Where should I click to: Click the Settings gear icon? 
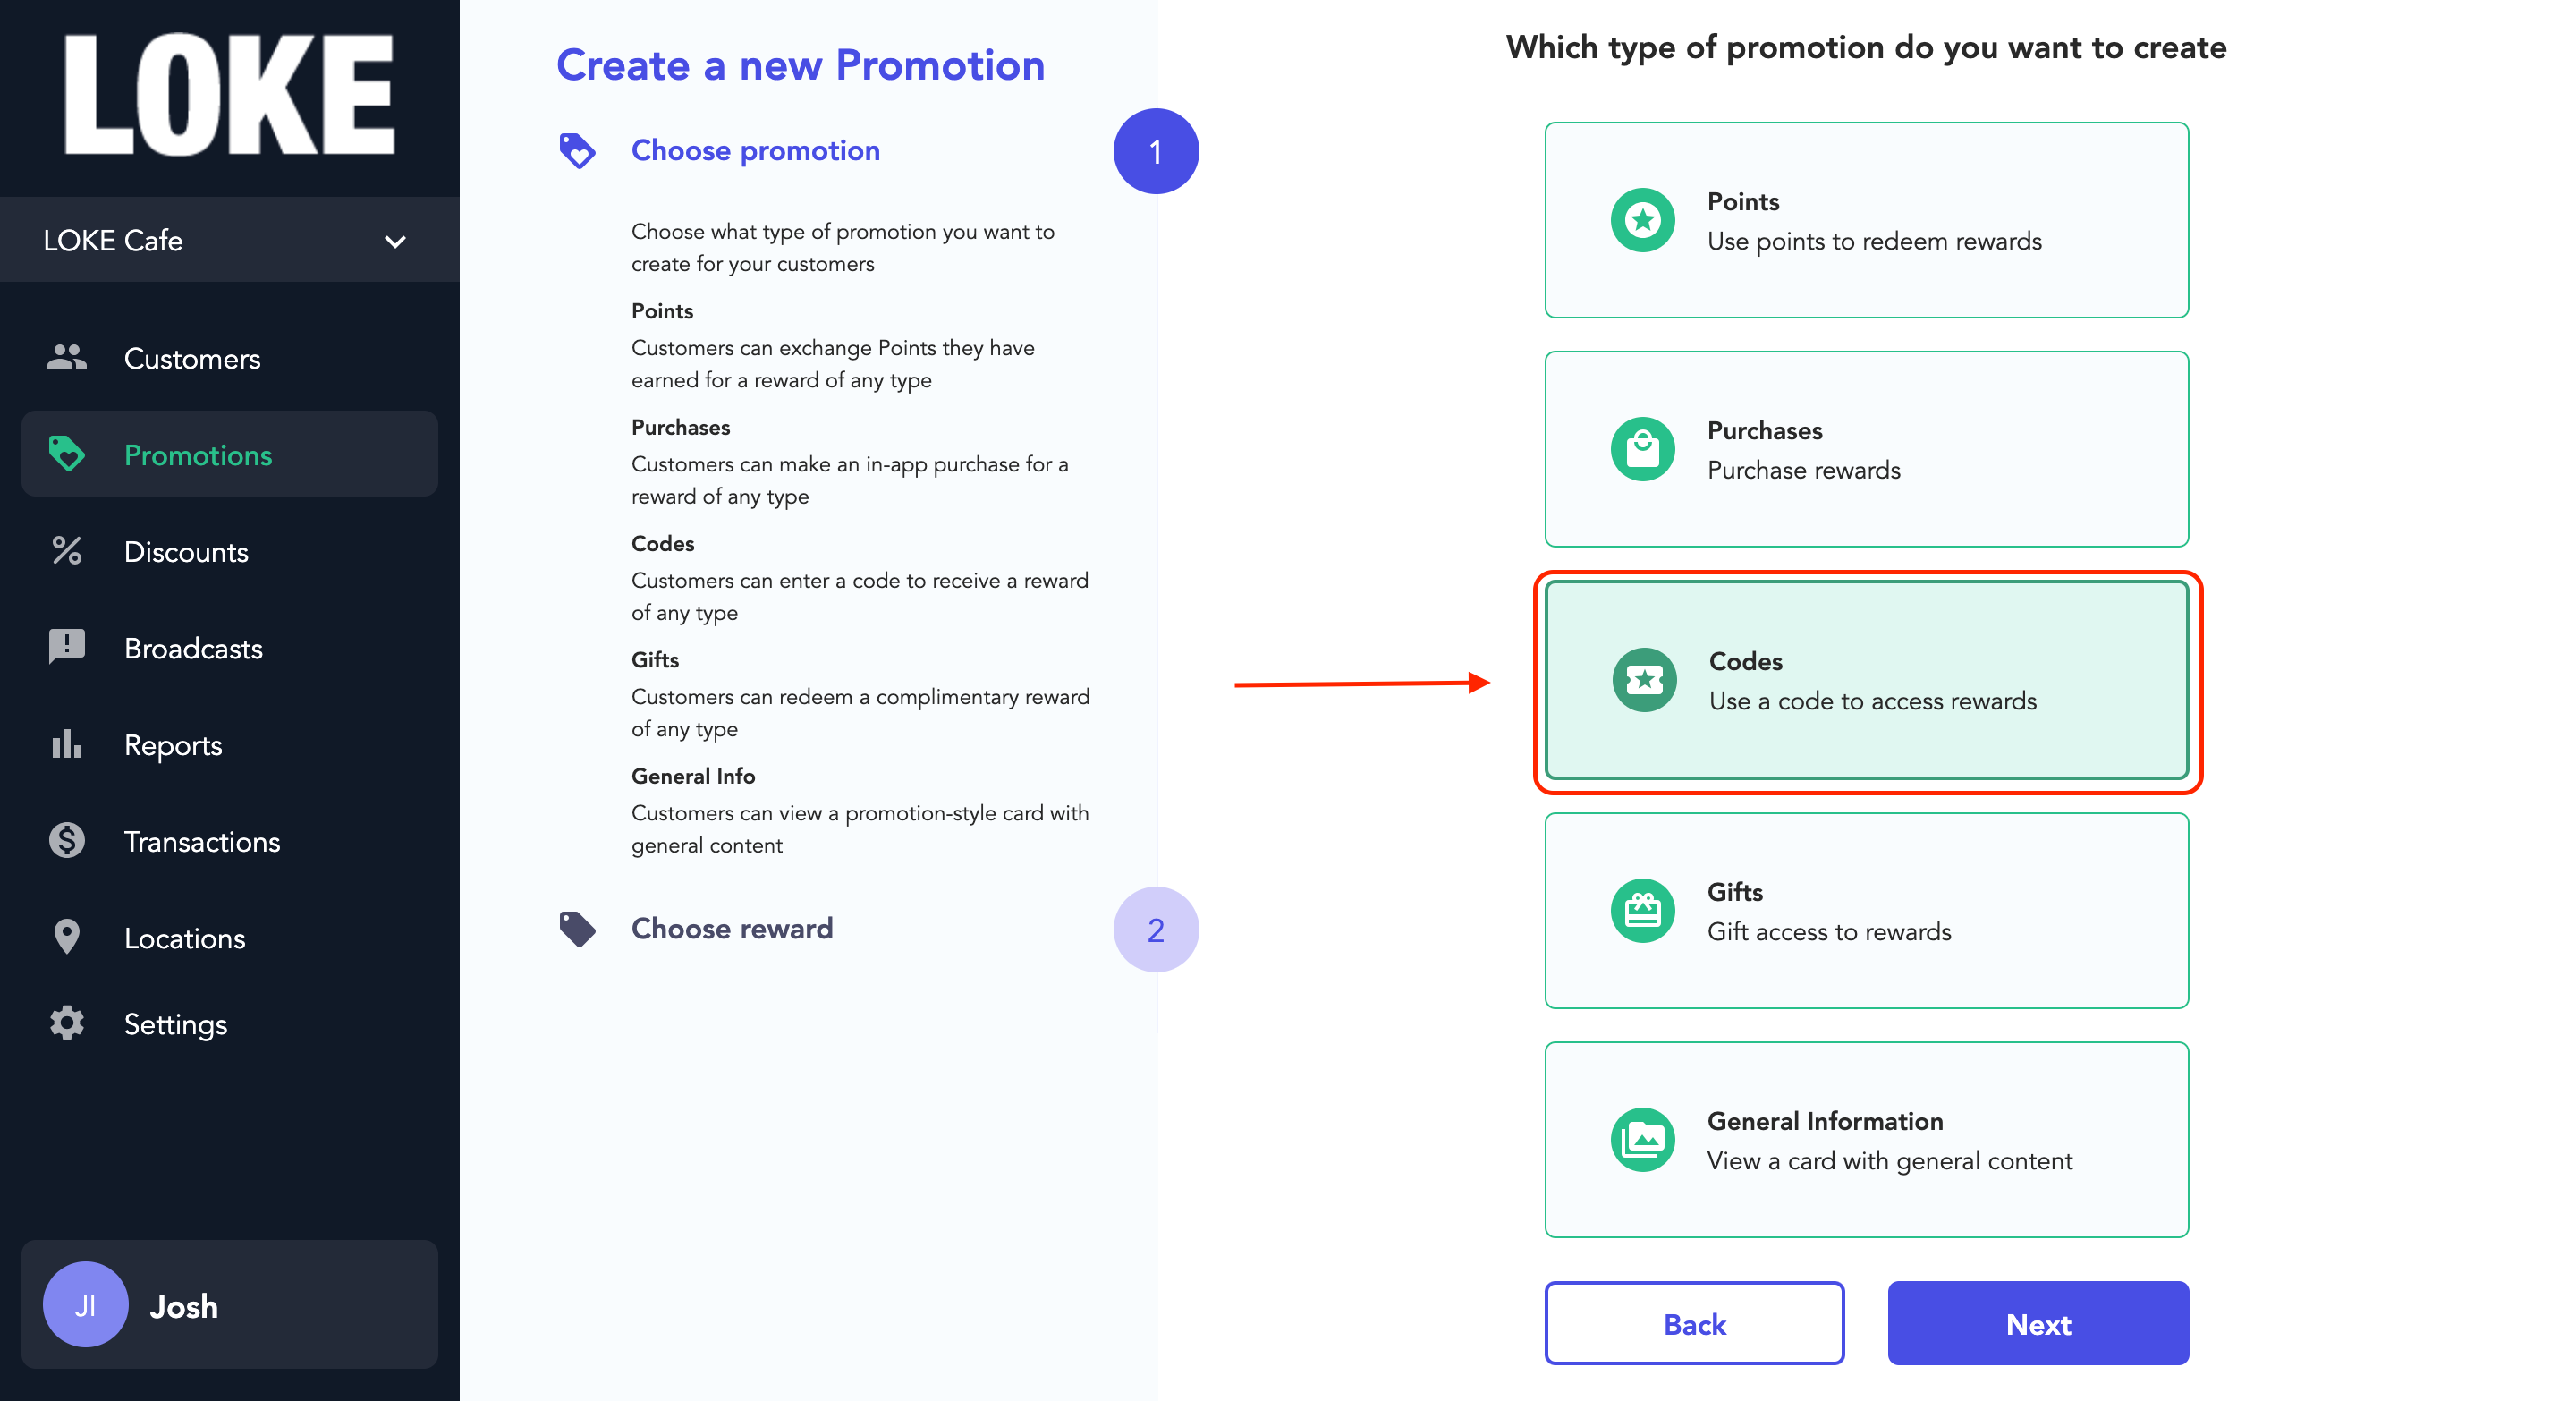point(66,1023)
